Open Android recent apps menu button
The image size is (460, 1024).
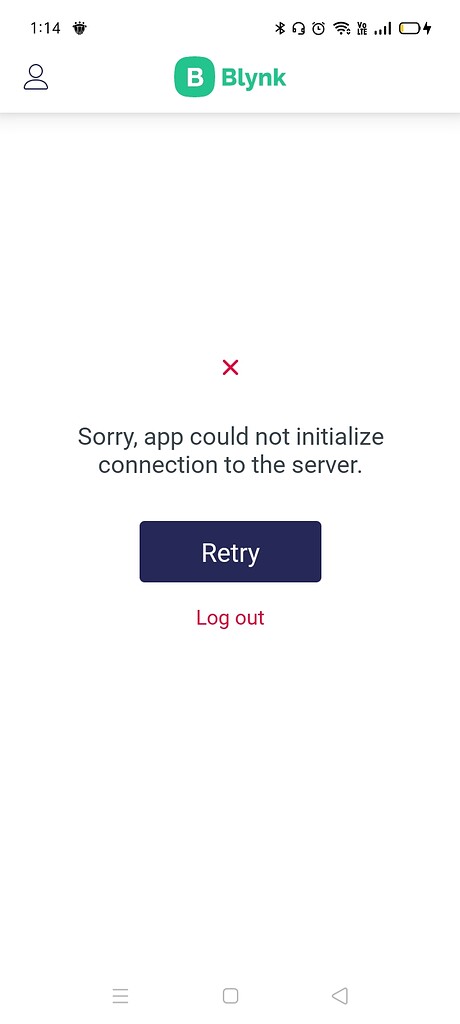(x=120, y=996)
